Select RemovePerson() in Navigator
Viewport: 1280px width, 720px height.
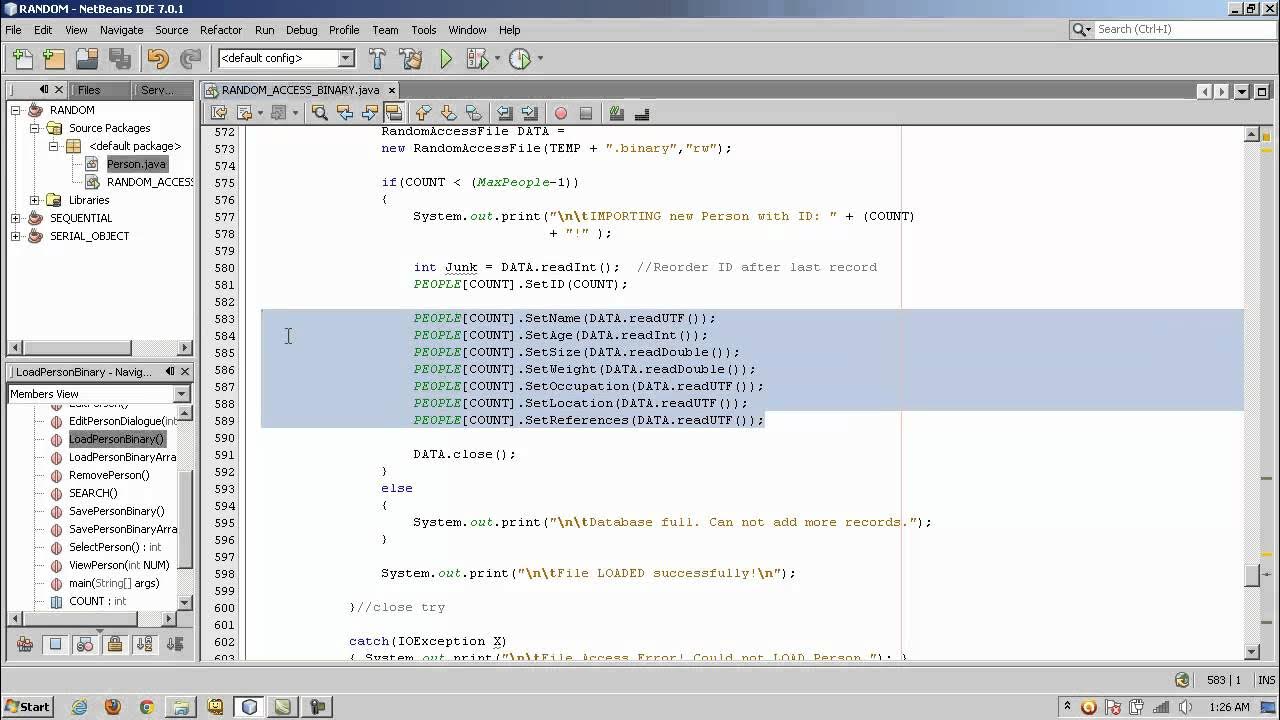click(108, 475)
